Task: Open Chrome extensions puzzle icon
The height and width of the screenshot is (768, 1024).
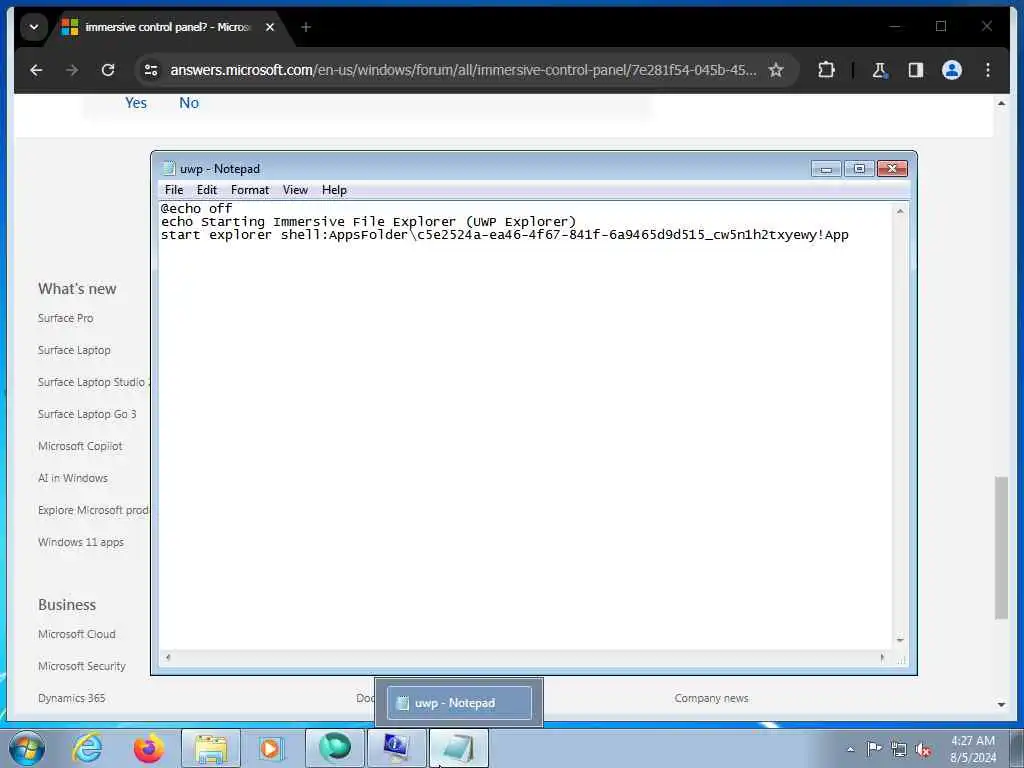Action: 826,70
